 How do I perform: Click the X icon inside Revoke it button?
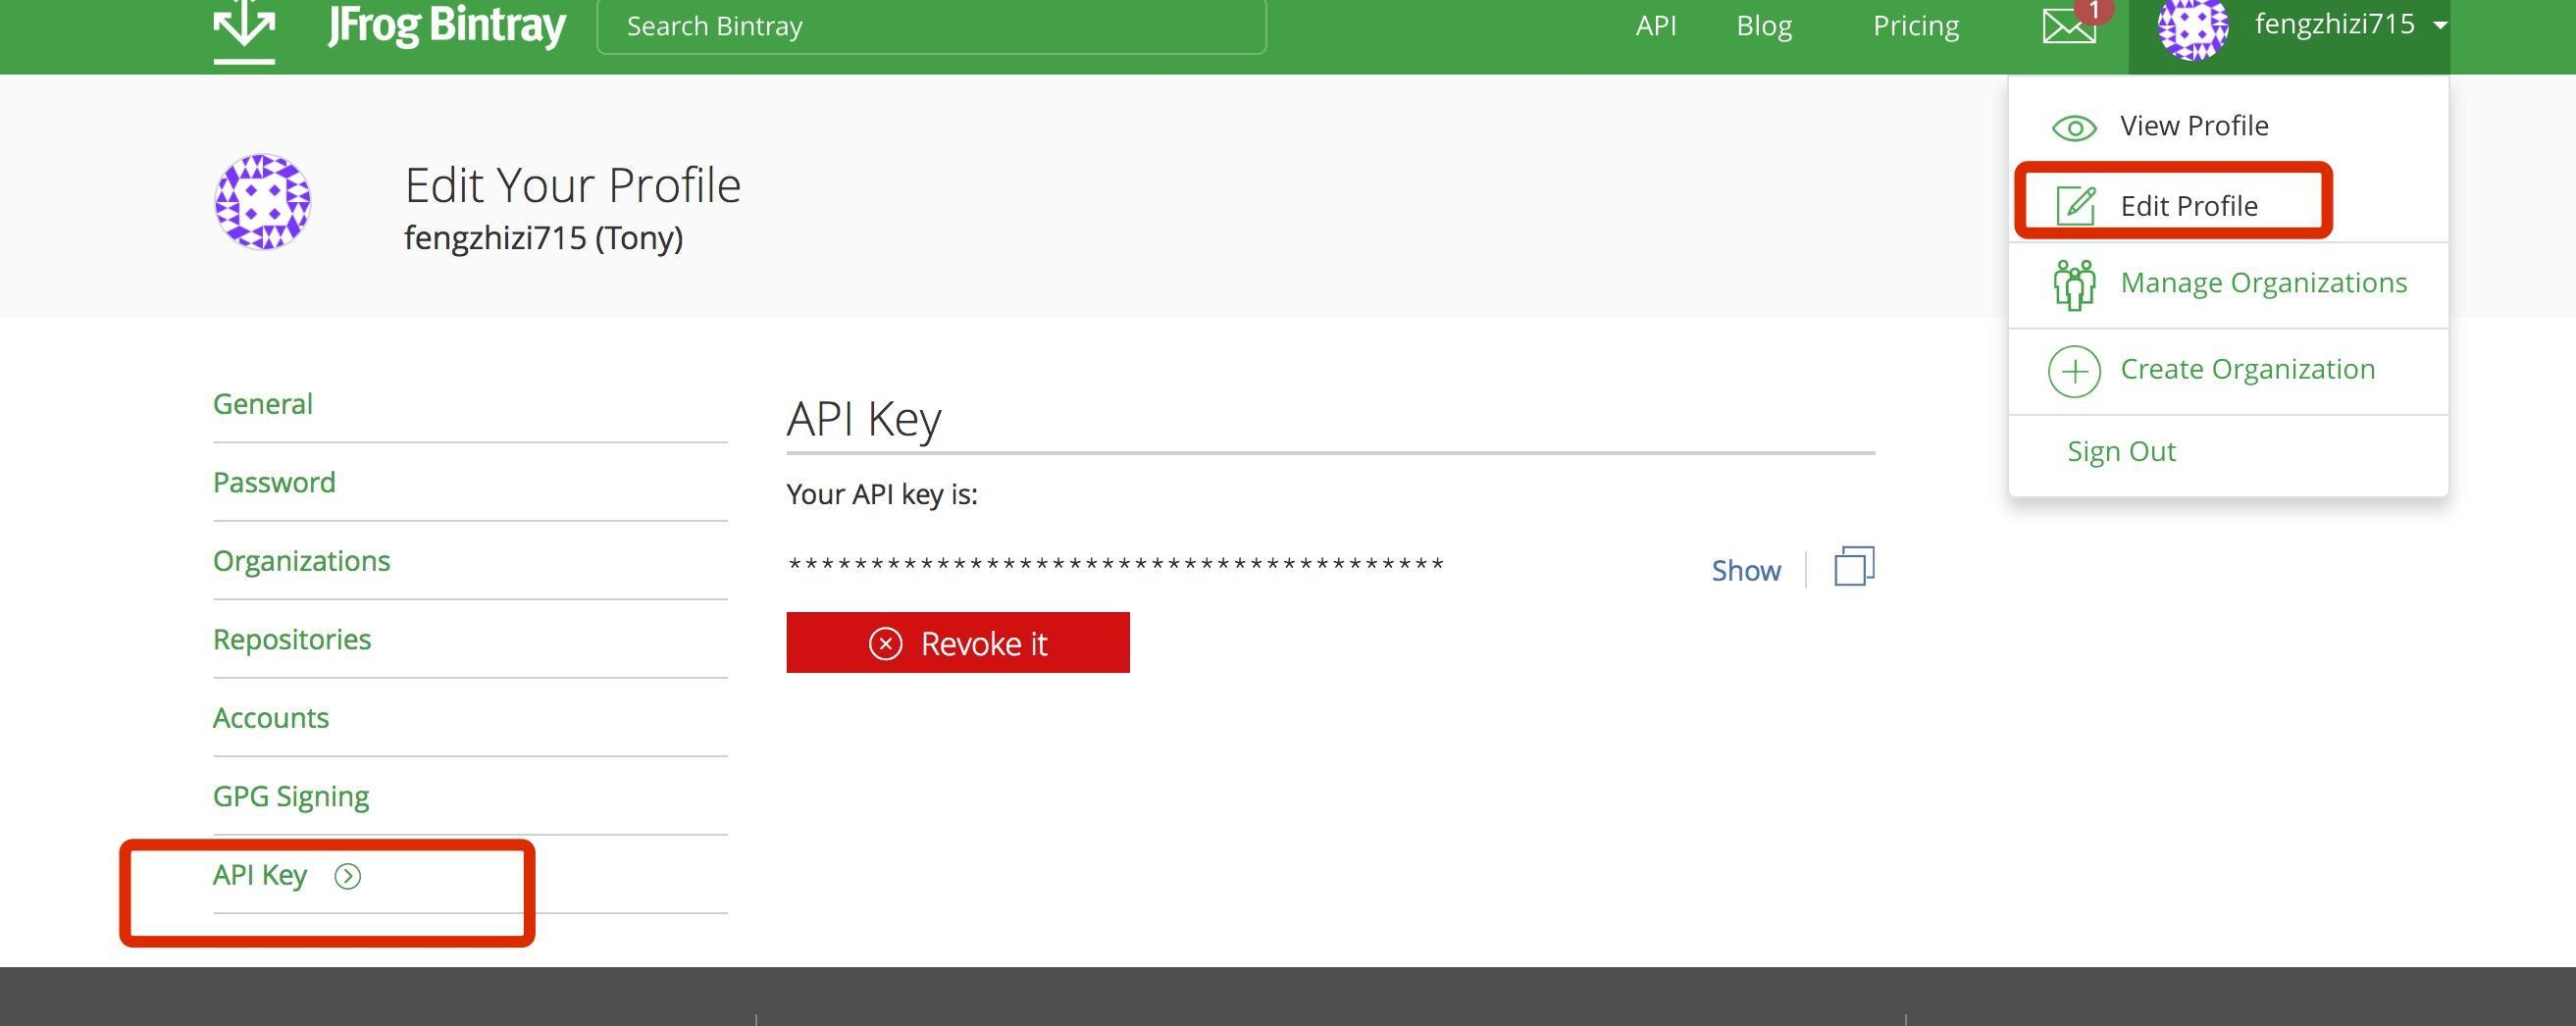(x=885, y=643)
